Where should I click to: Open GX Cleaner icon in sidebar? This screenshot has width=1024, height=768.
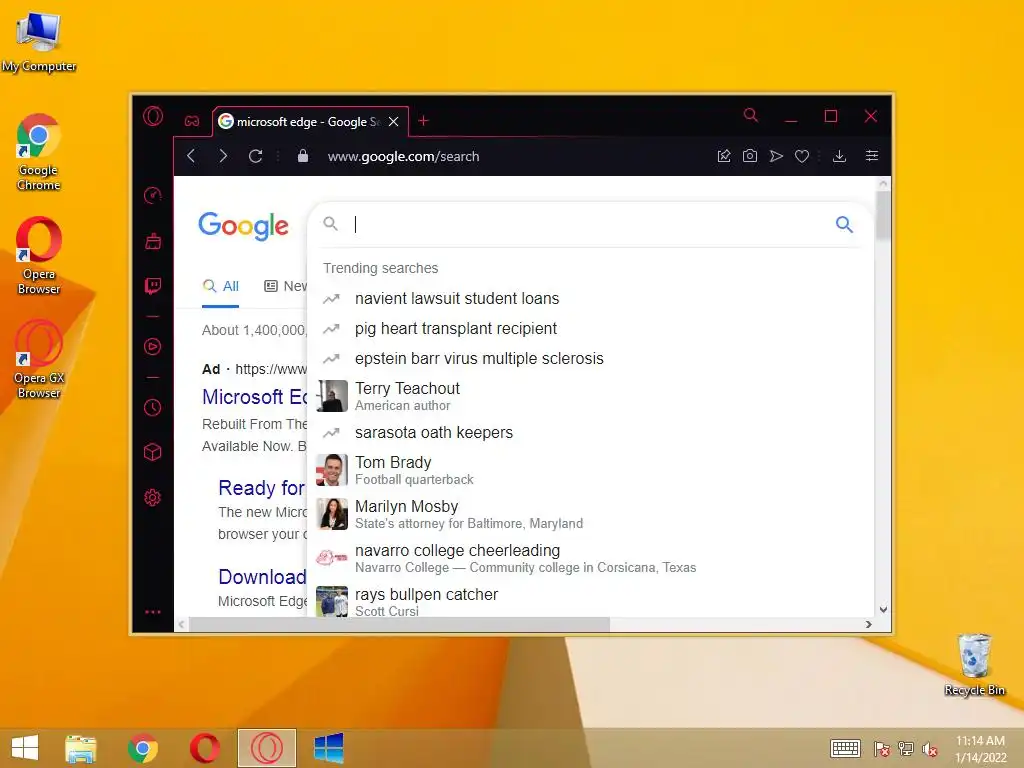(x=153, y=241)
